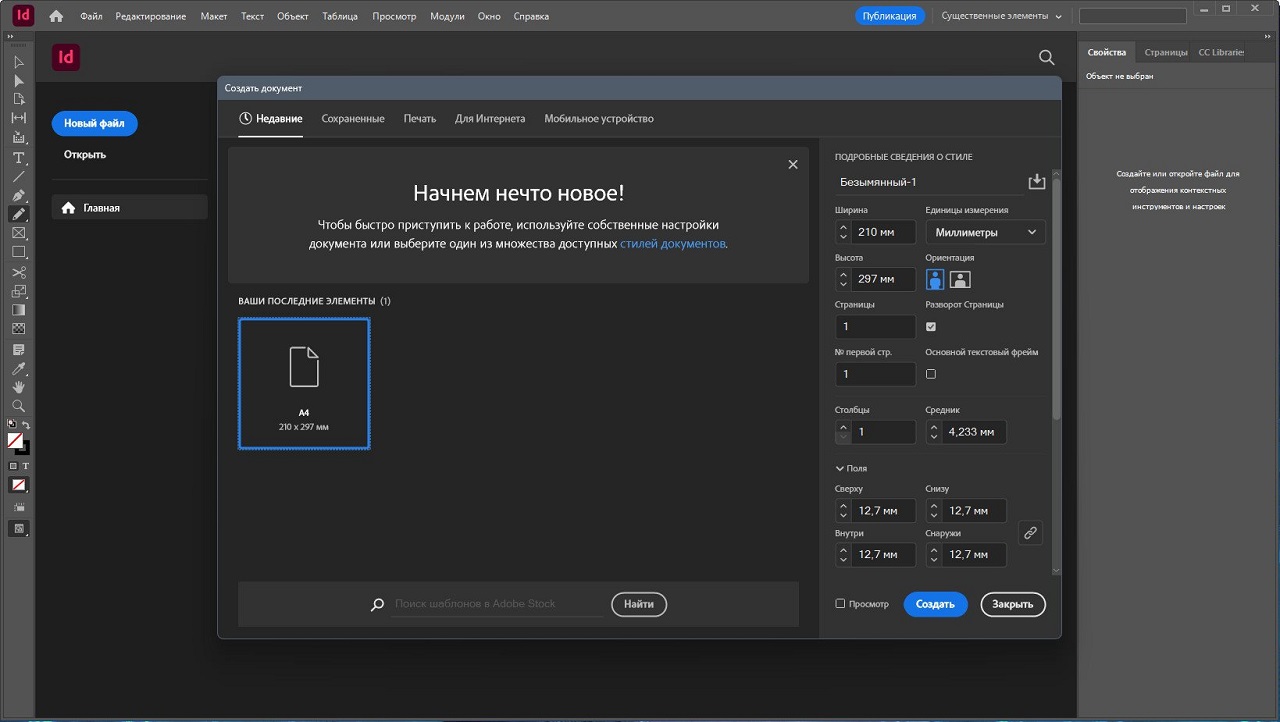Click the 'Создать' button
1280x722 pixels.
pyautogui.click(x=935, y=604)
